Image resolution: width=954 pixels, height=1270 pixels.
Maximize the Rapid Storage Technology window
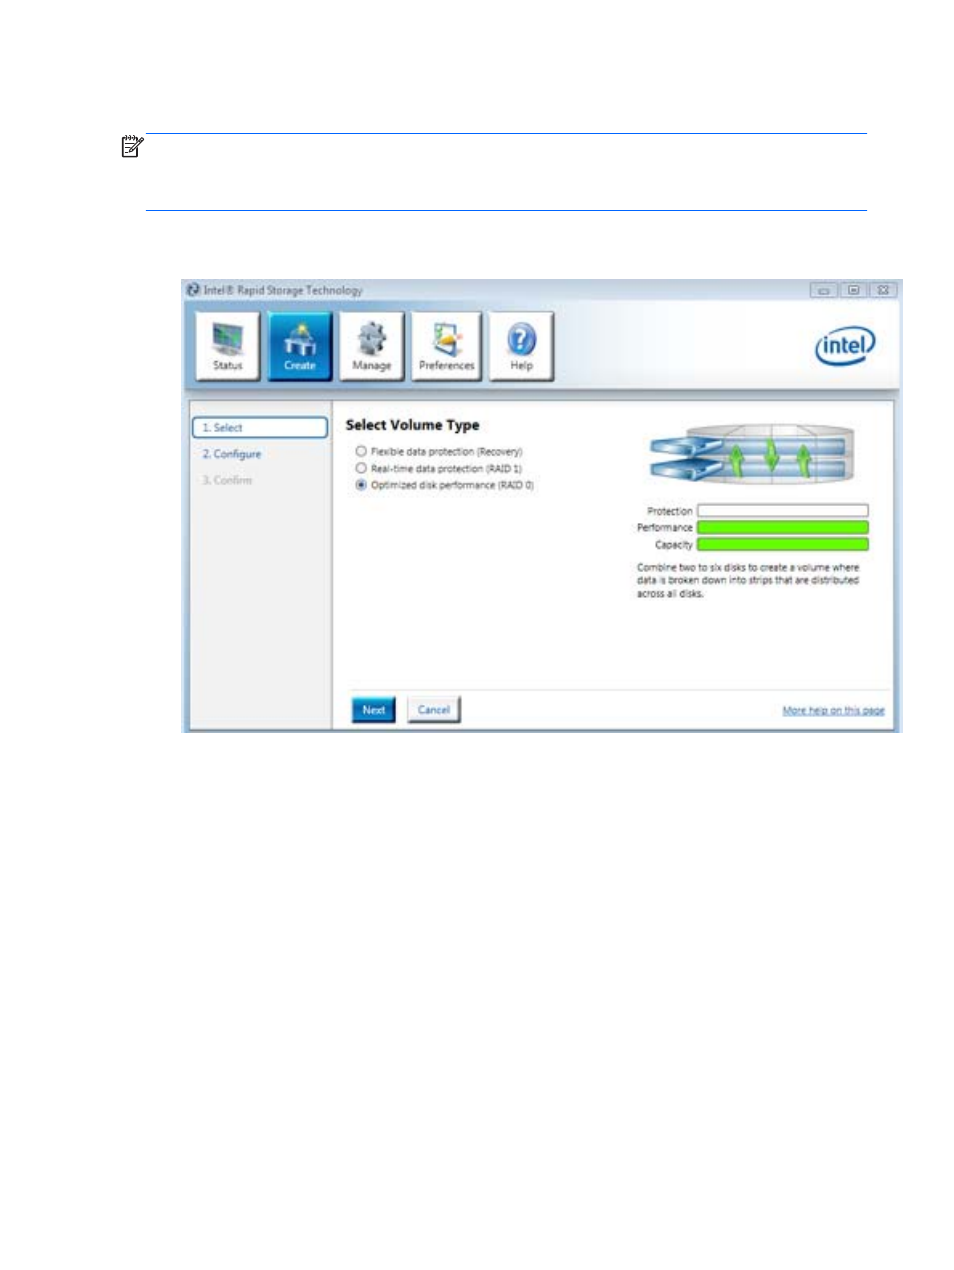pyautogui.click(x=853, y=290)
